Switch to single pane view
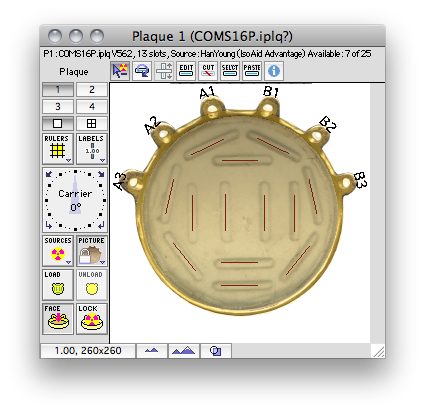The height and width of the screenshot is (413, 425). click(58, 123)
